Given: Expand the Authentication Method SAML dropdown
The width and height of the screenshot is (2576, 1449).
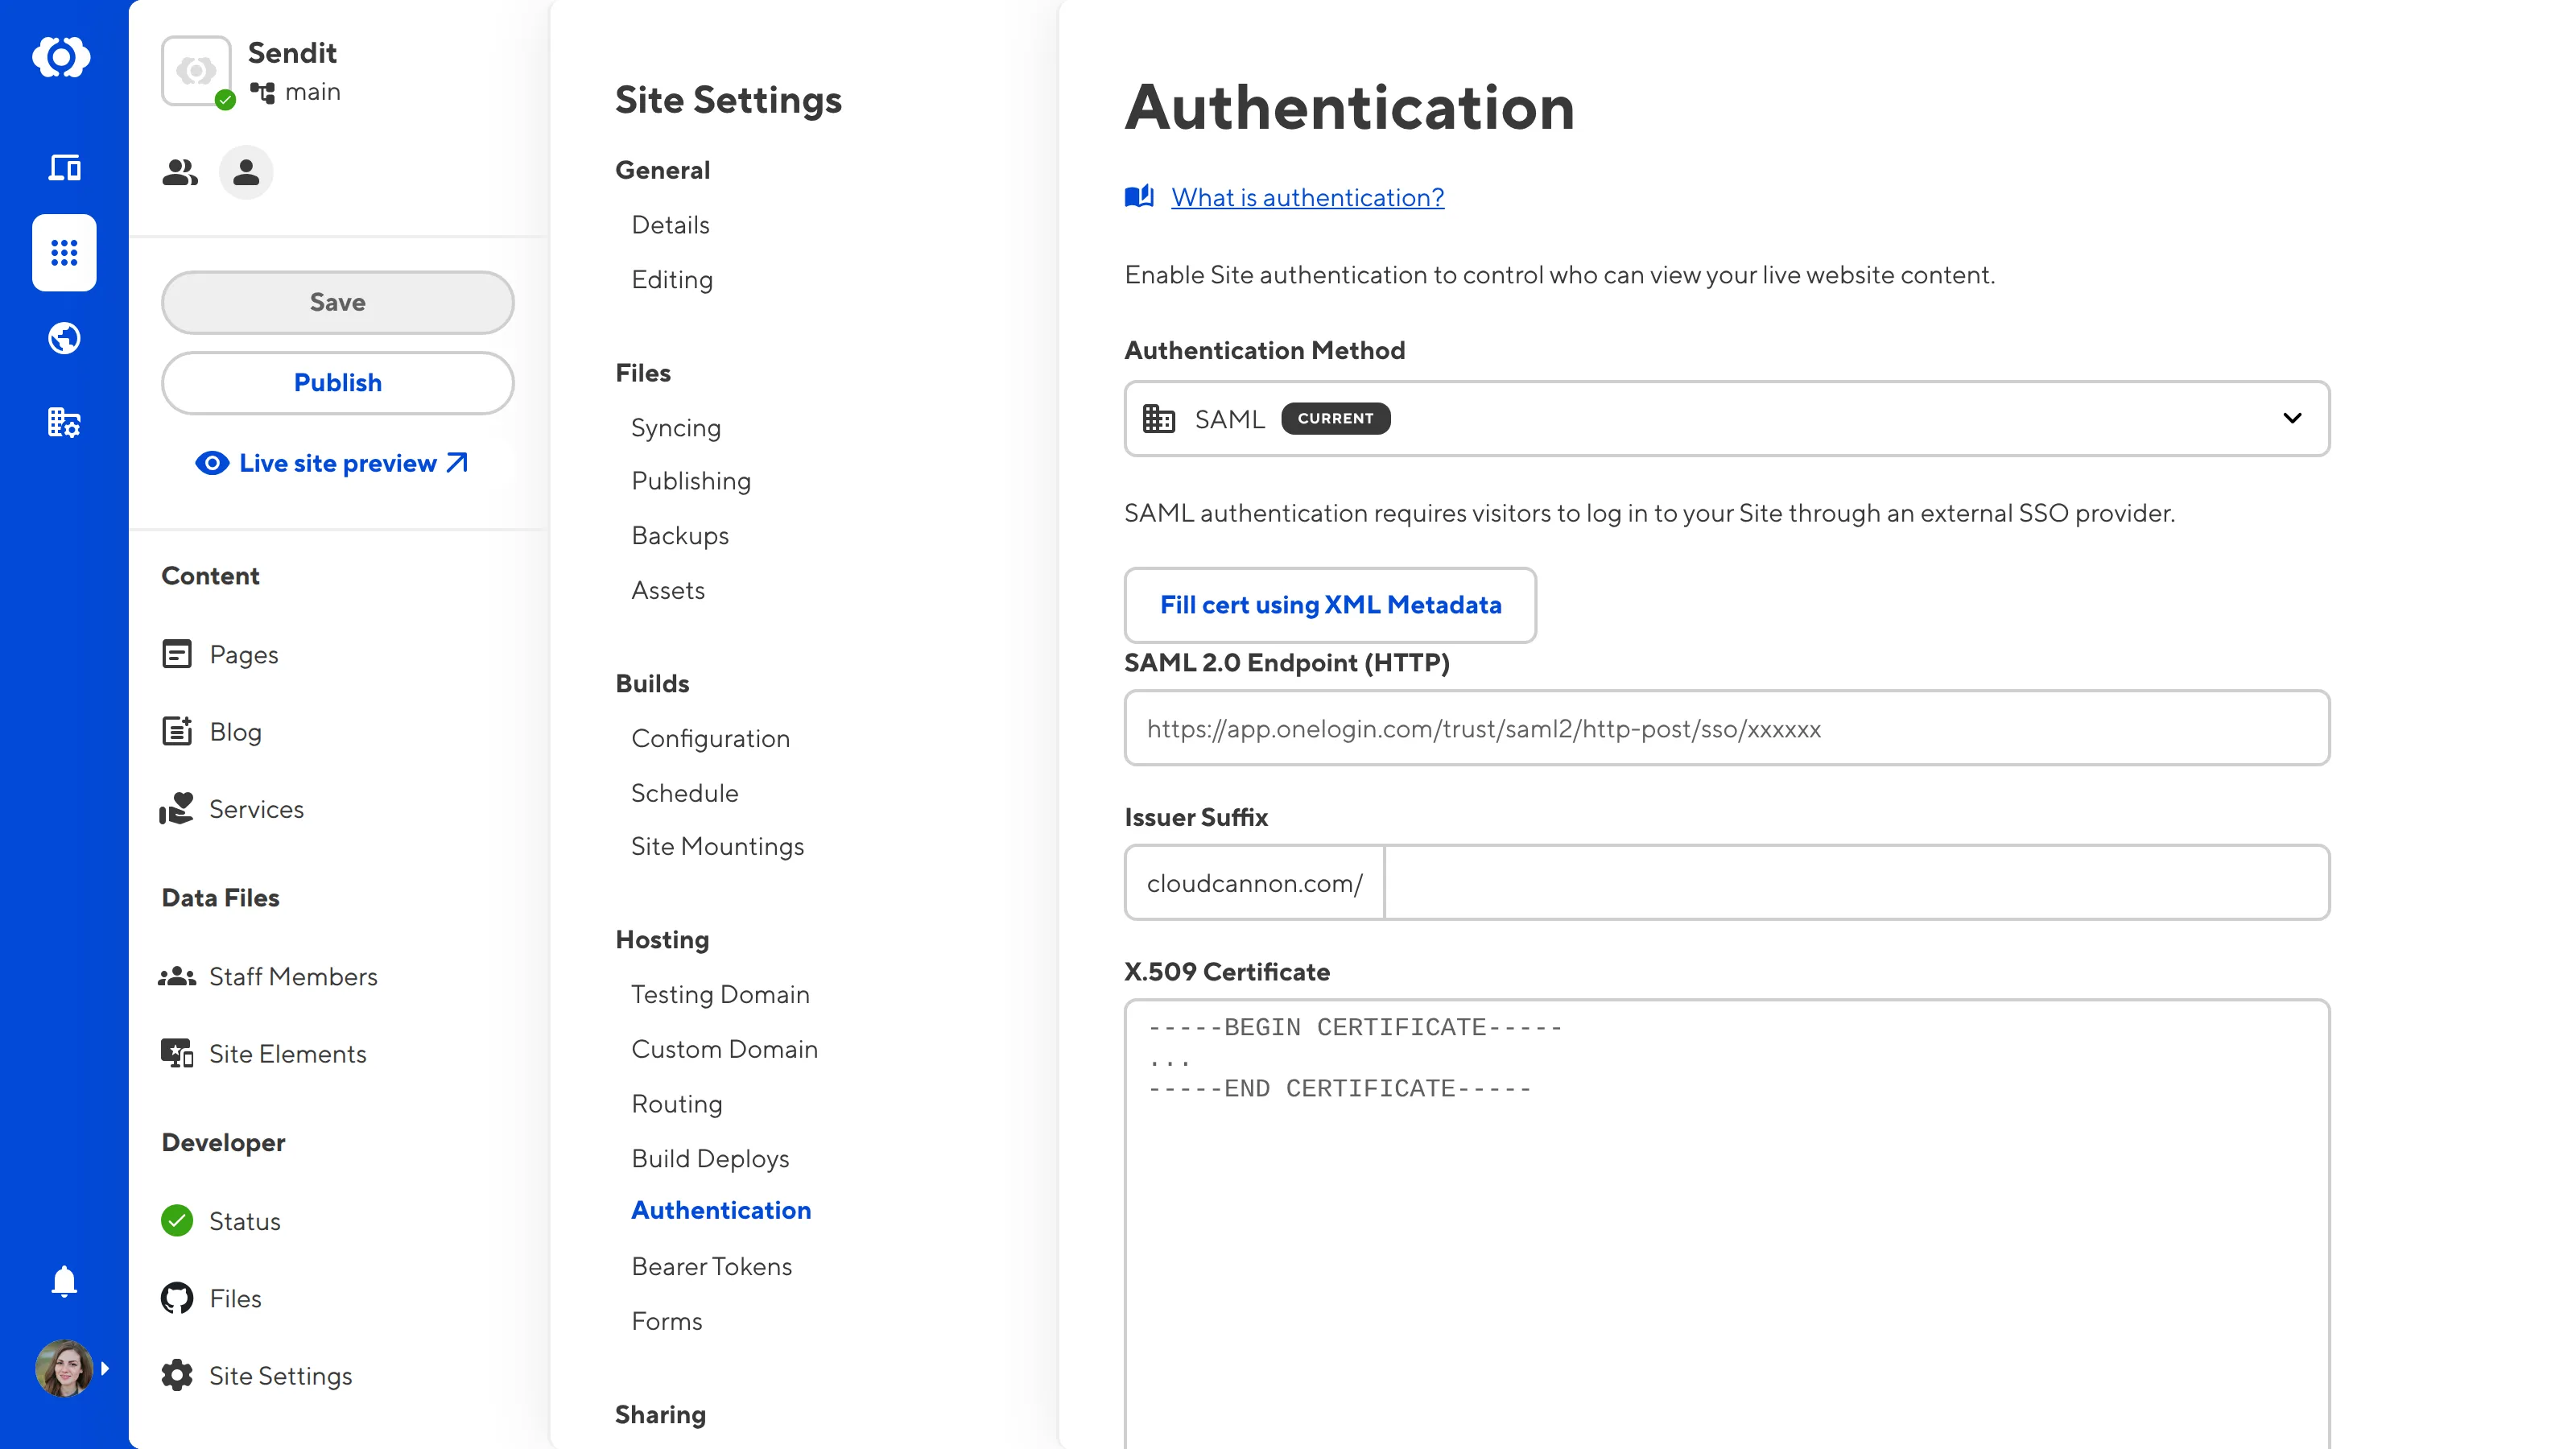Looking at the screenshot, I should [x=1726, y=418].
